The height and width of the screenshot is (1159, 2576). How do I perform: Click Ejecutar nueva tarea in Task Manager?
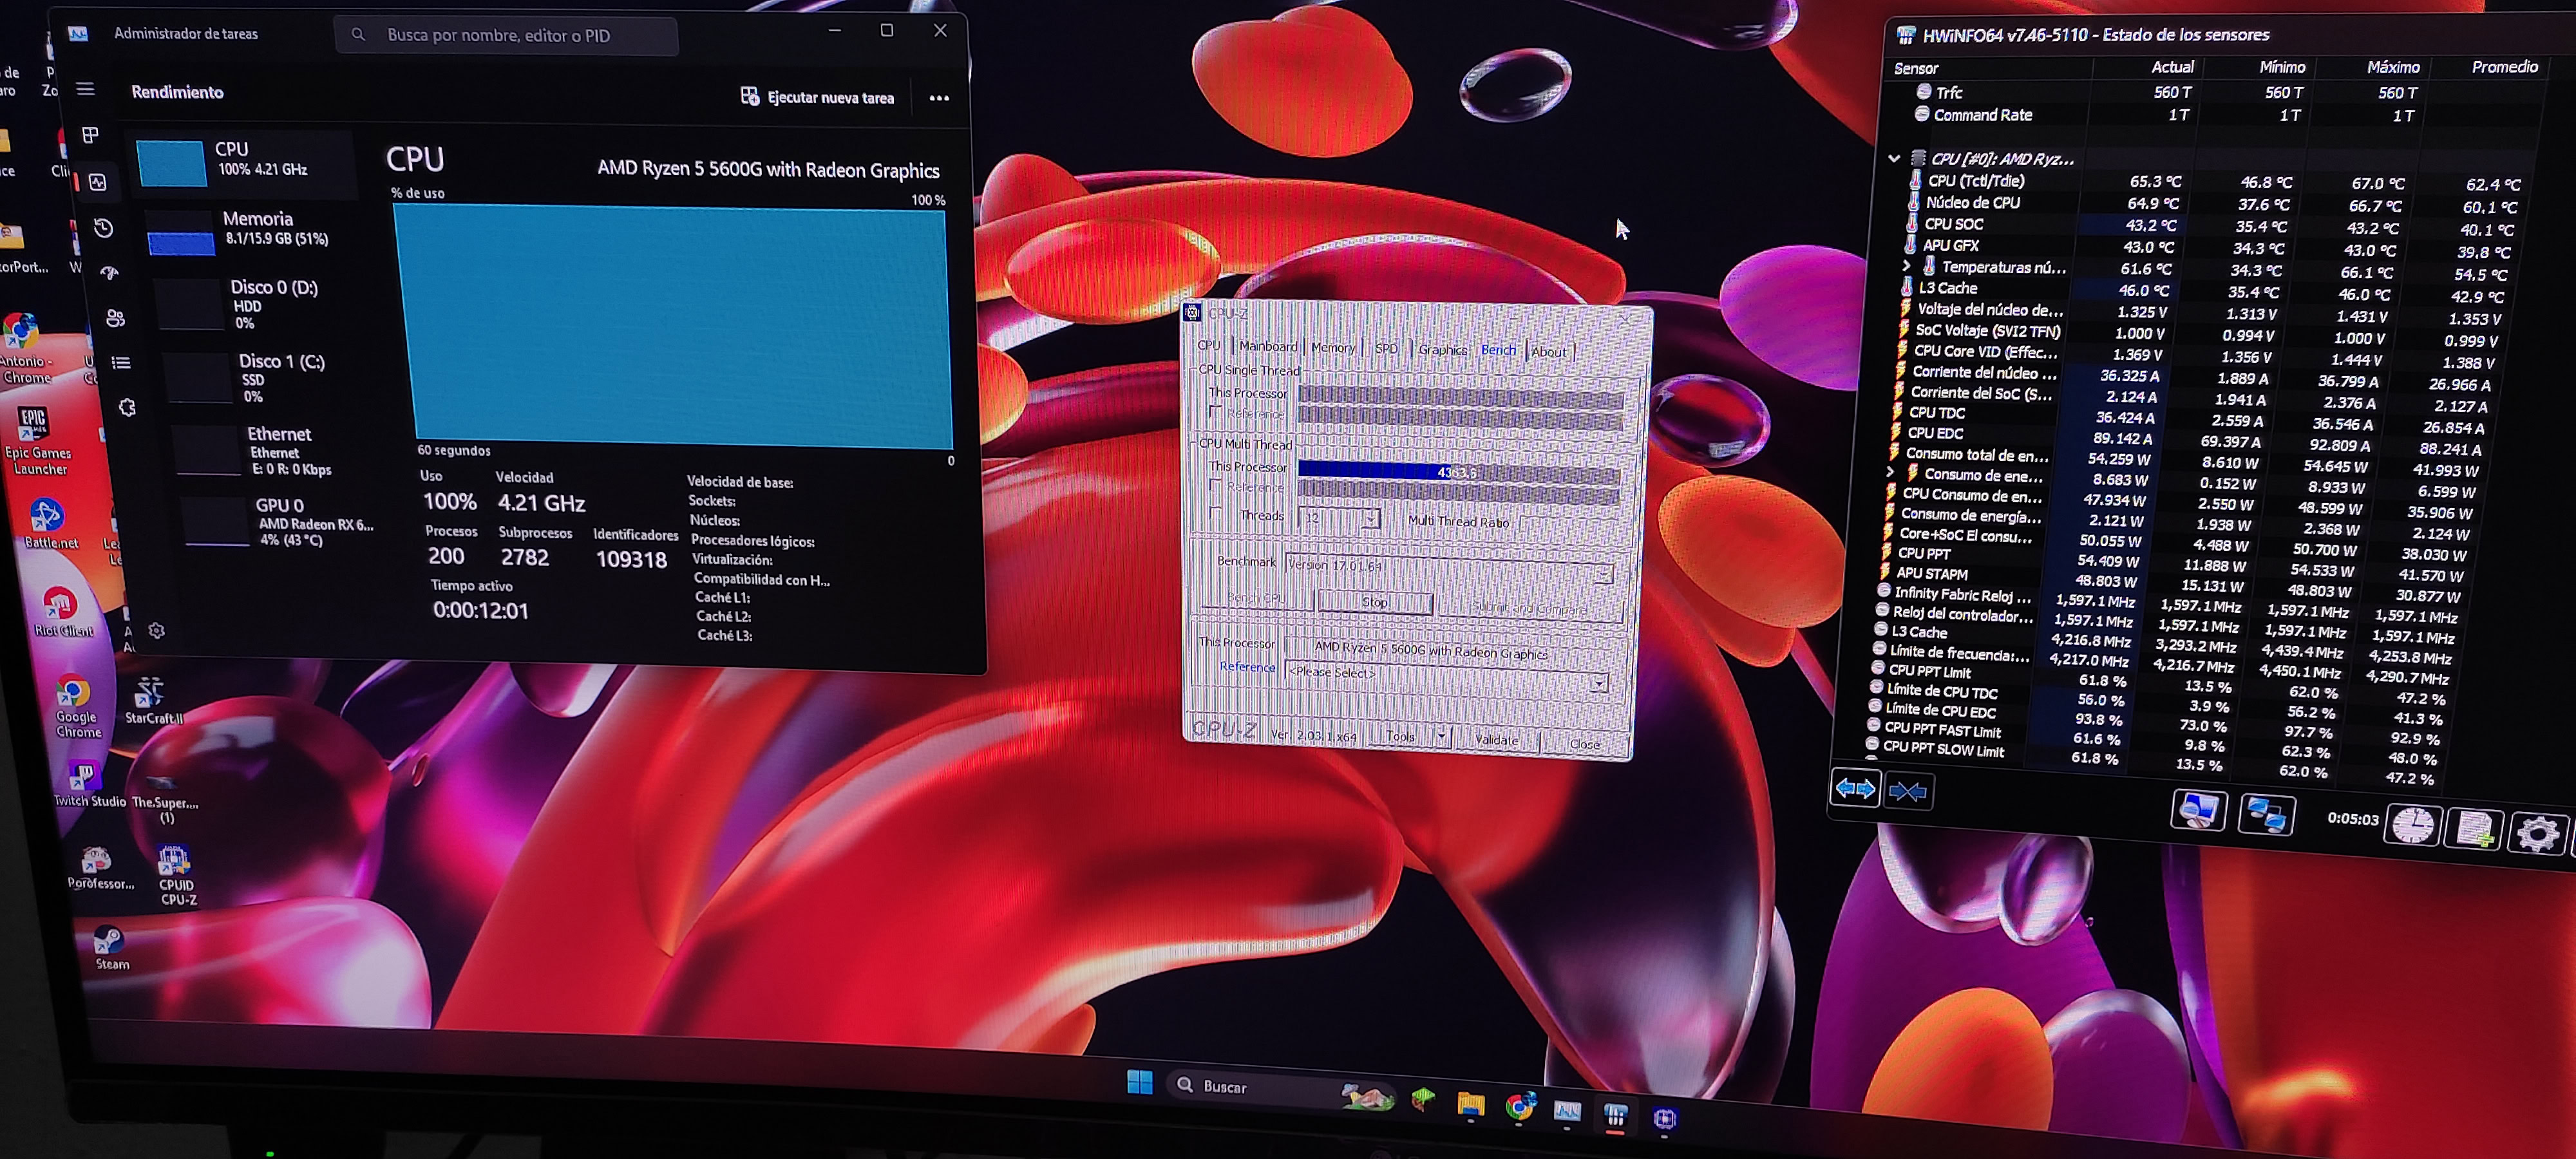point(817,97)
